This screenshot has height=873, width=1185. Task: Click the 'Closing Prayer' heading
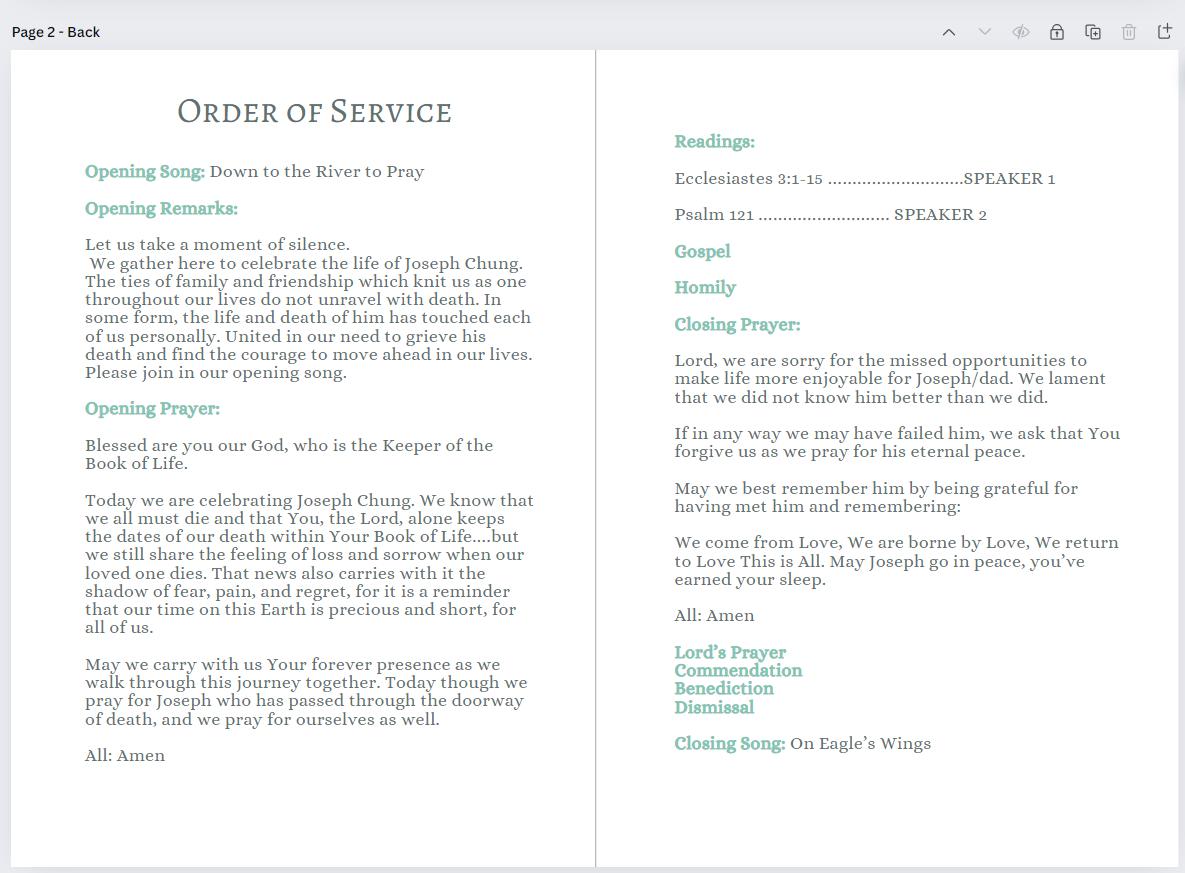[x=737, y=324]
